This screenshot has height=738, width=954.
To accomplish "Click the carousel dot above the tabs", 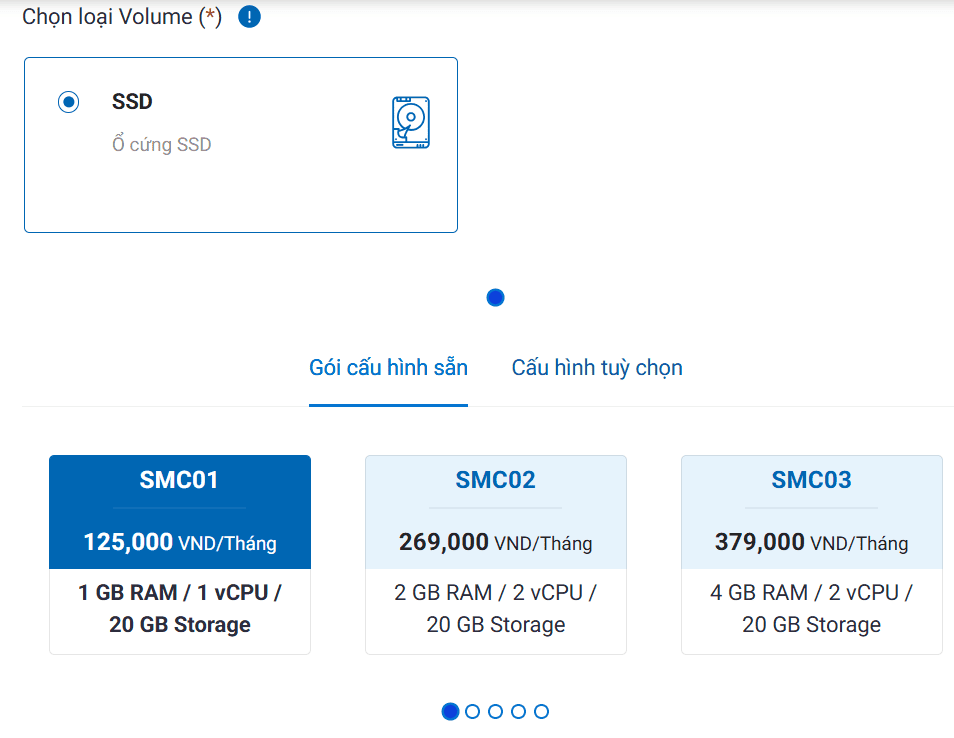I will coord(494,297).
